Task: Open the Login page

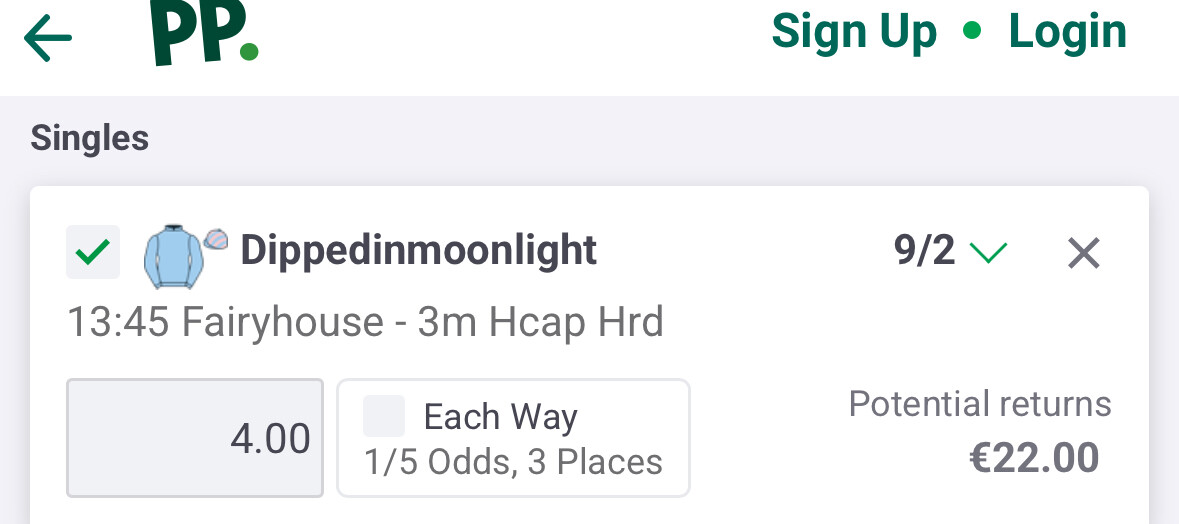Action: tap(1067, 31)
